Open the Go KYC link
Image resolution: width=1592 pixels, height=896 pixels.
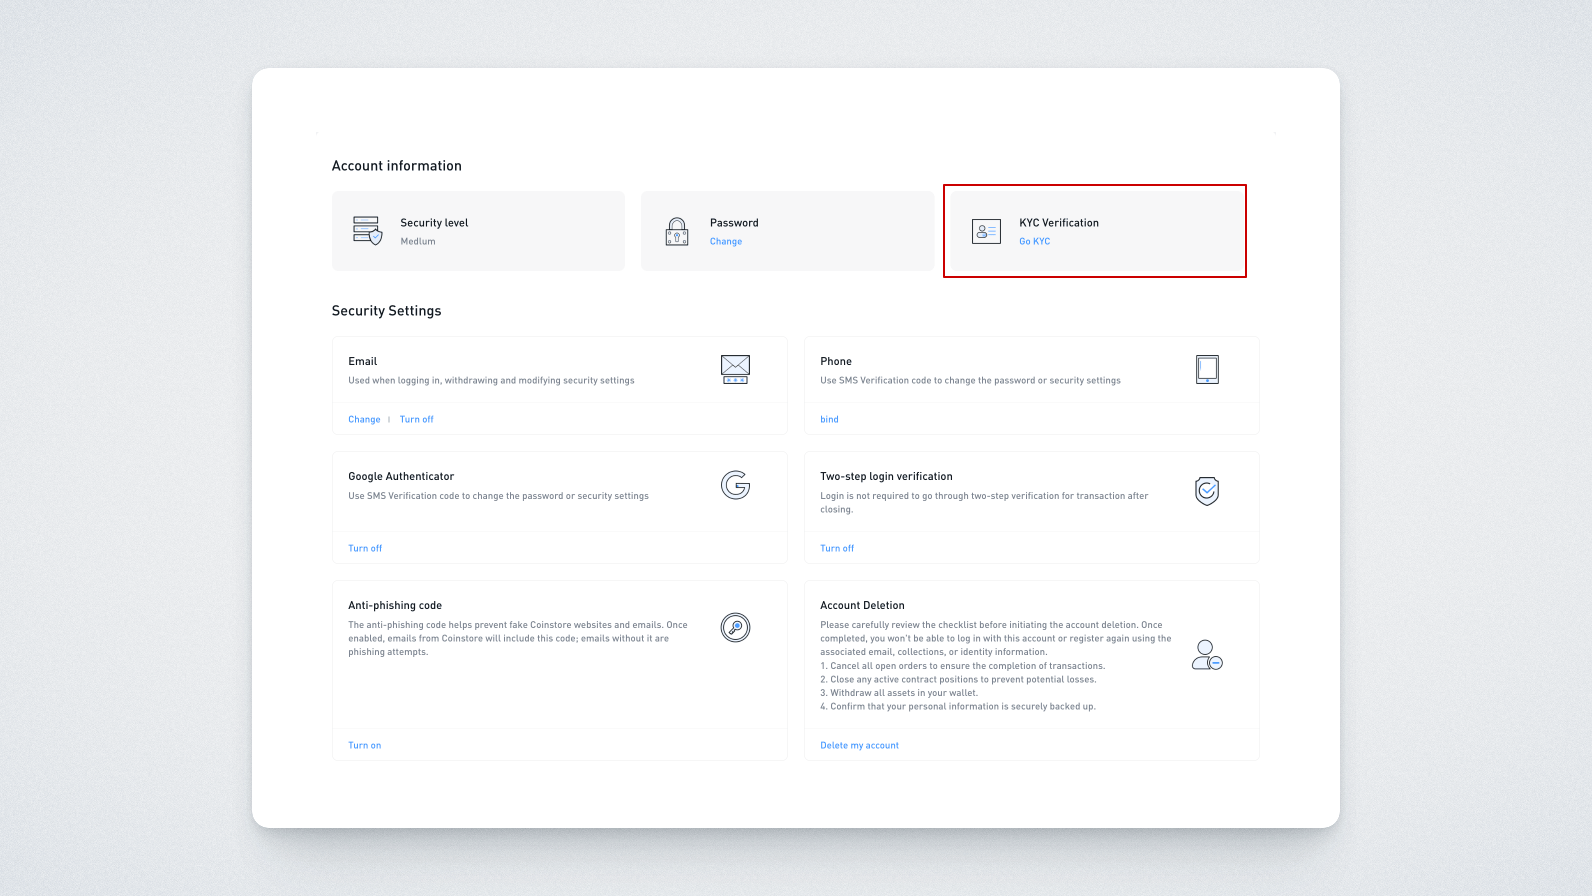[x=1034, y=242]
